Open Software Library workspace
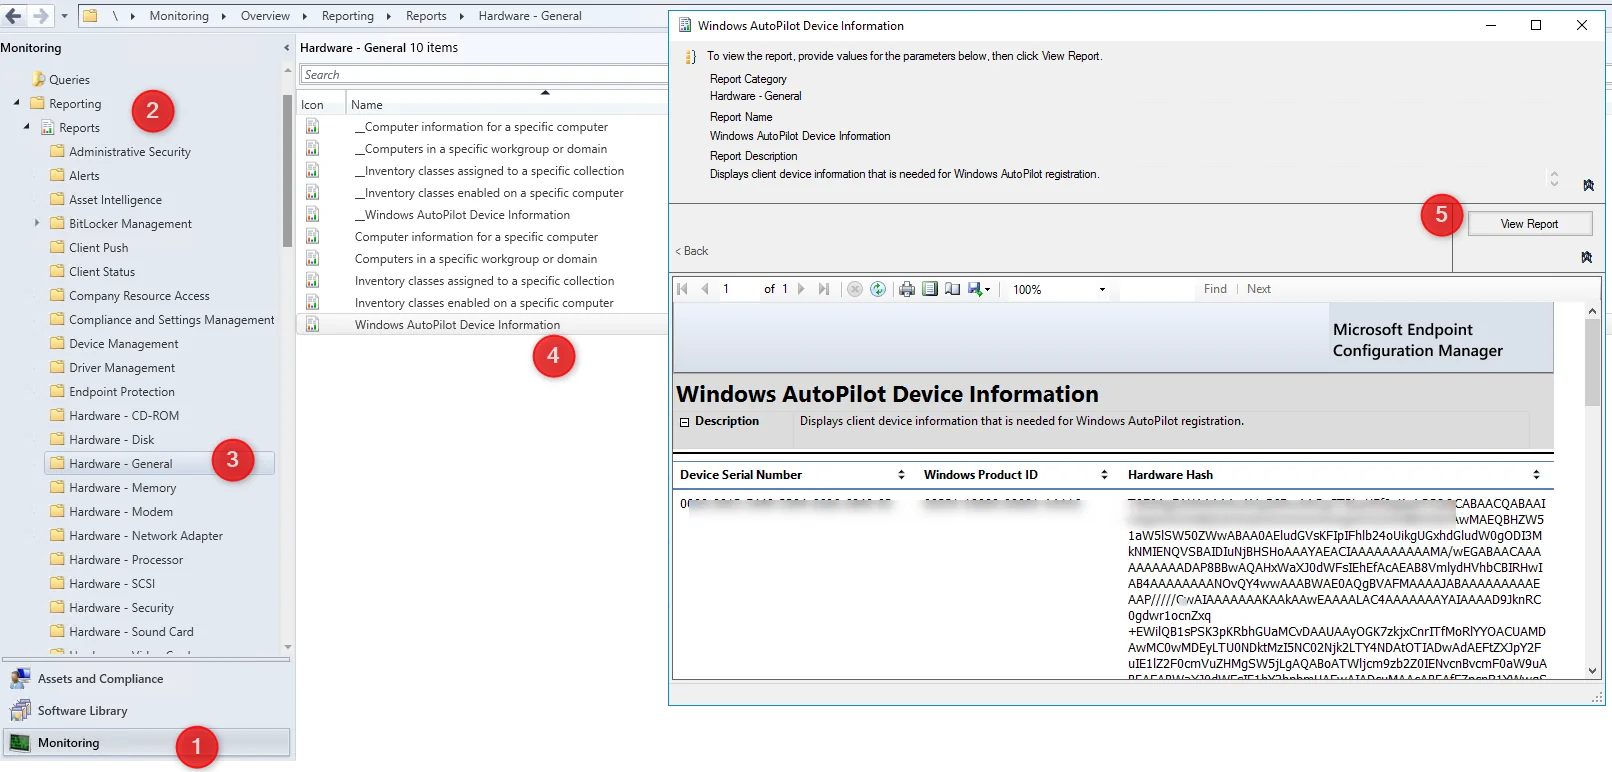The image size is (1612, 772). click(x=147, y=711)
